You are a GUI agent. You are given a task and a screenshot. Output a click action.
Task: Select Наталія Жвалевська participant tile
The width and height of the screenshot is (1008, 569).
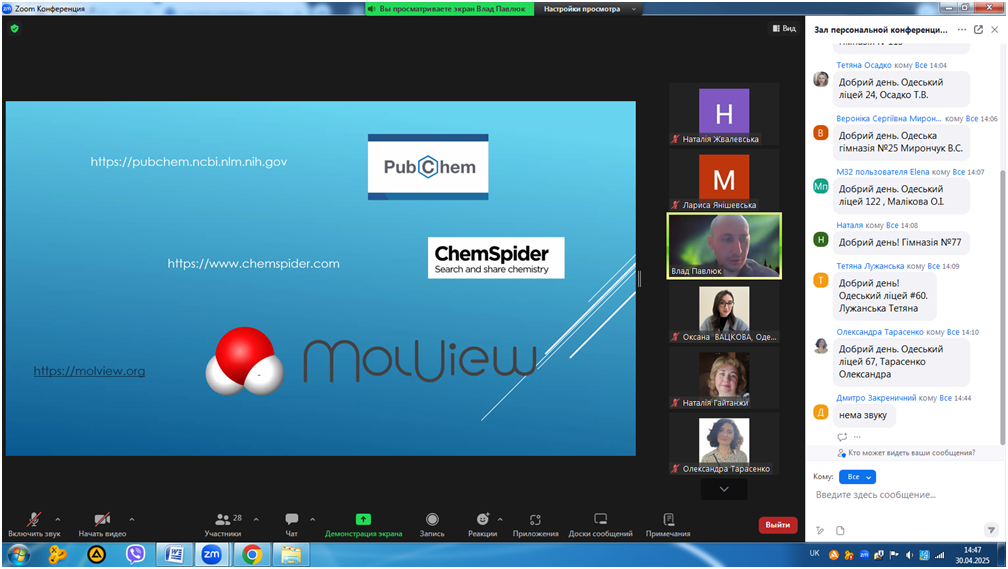coord(724,114)
